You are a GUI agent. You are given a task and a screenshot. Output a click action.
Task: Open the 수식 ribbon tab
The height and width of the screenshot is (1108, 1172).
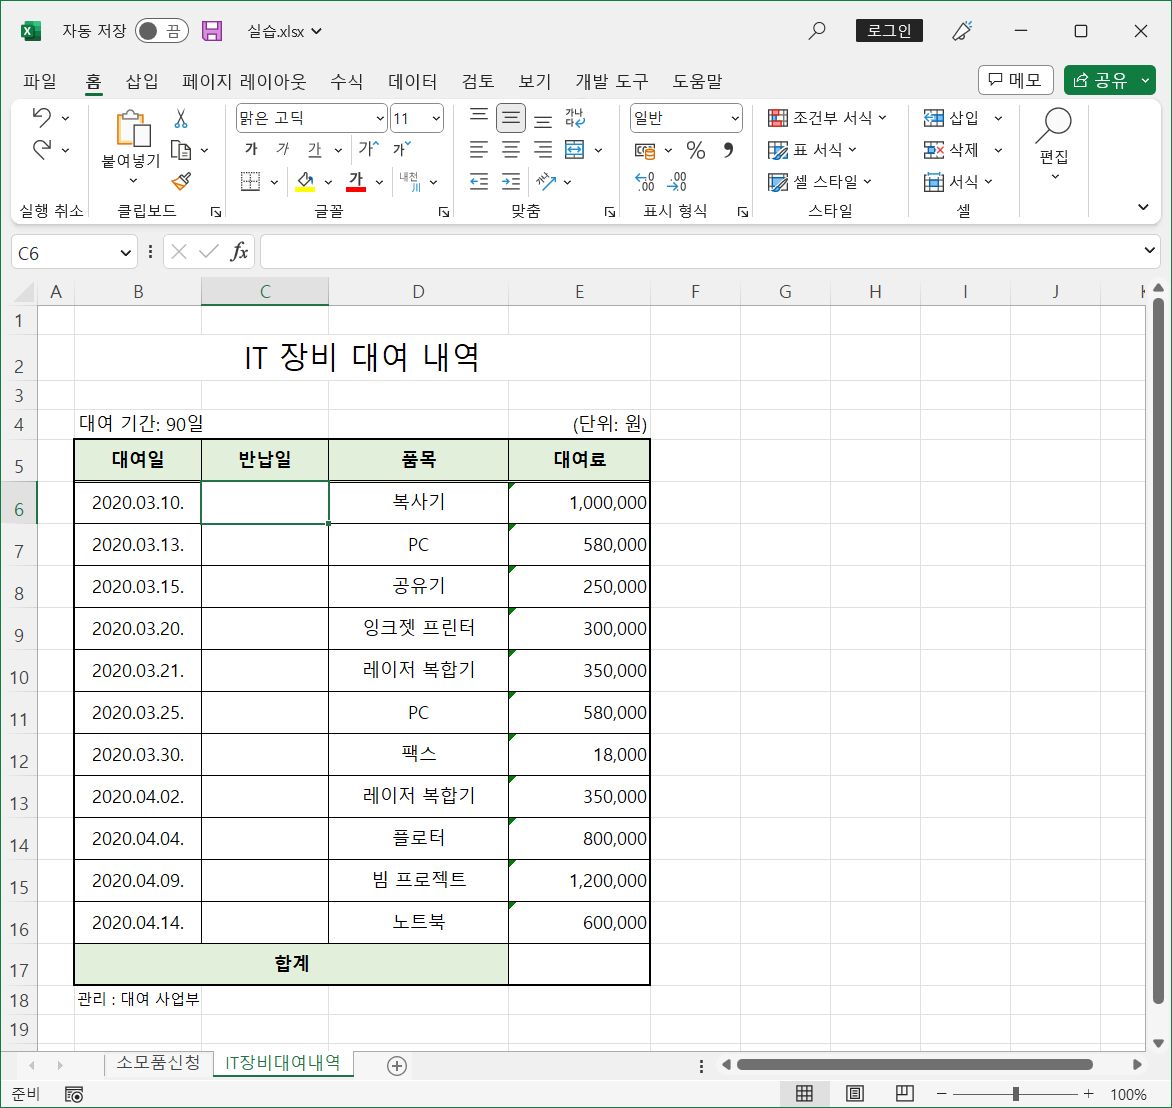347,81
